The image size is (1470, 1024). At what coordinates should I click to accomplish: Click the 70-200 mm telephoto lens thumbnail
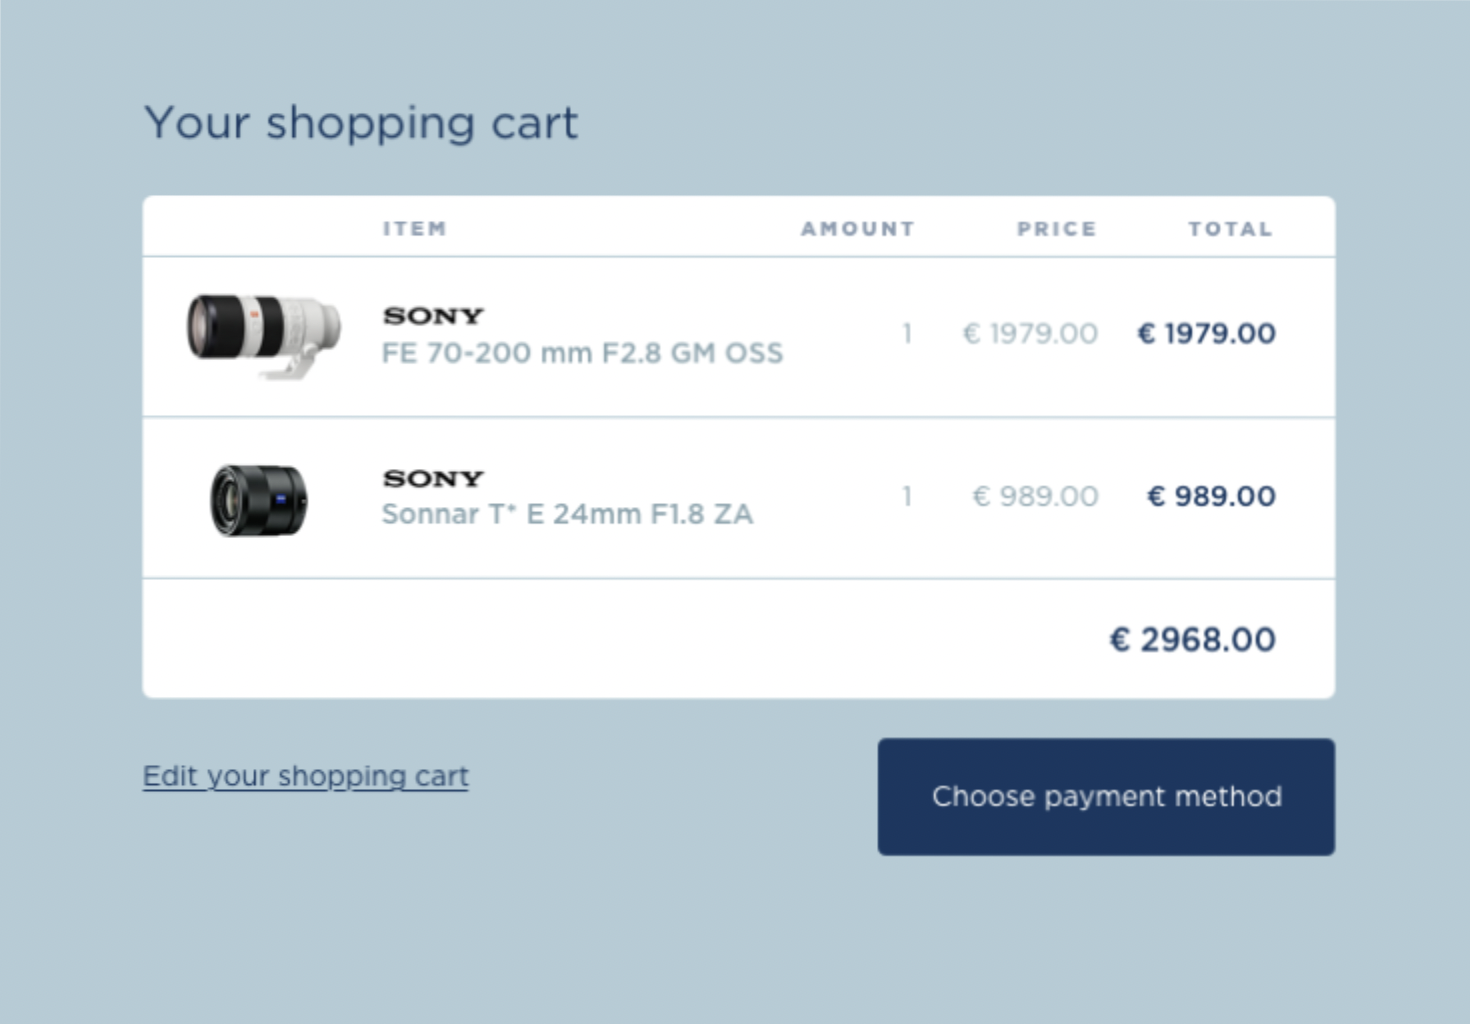[263, 335]
